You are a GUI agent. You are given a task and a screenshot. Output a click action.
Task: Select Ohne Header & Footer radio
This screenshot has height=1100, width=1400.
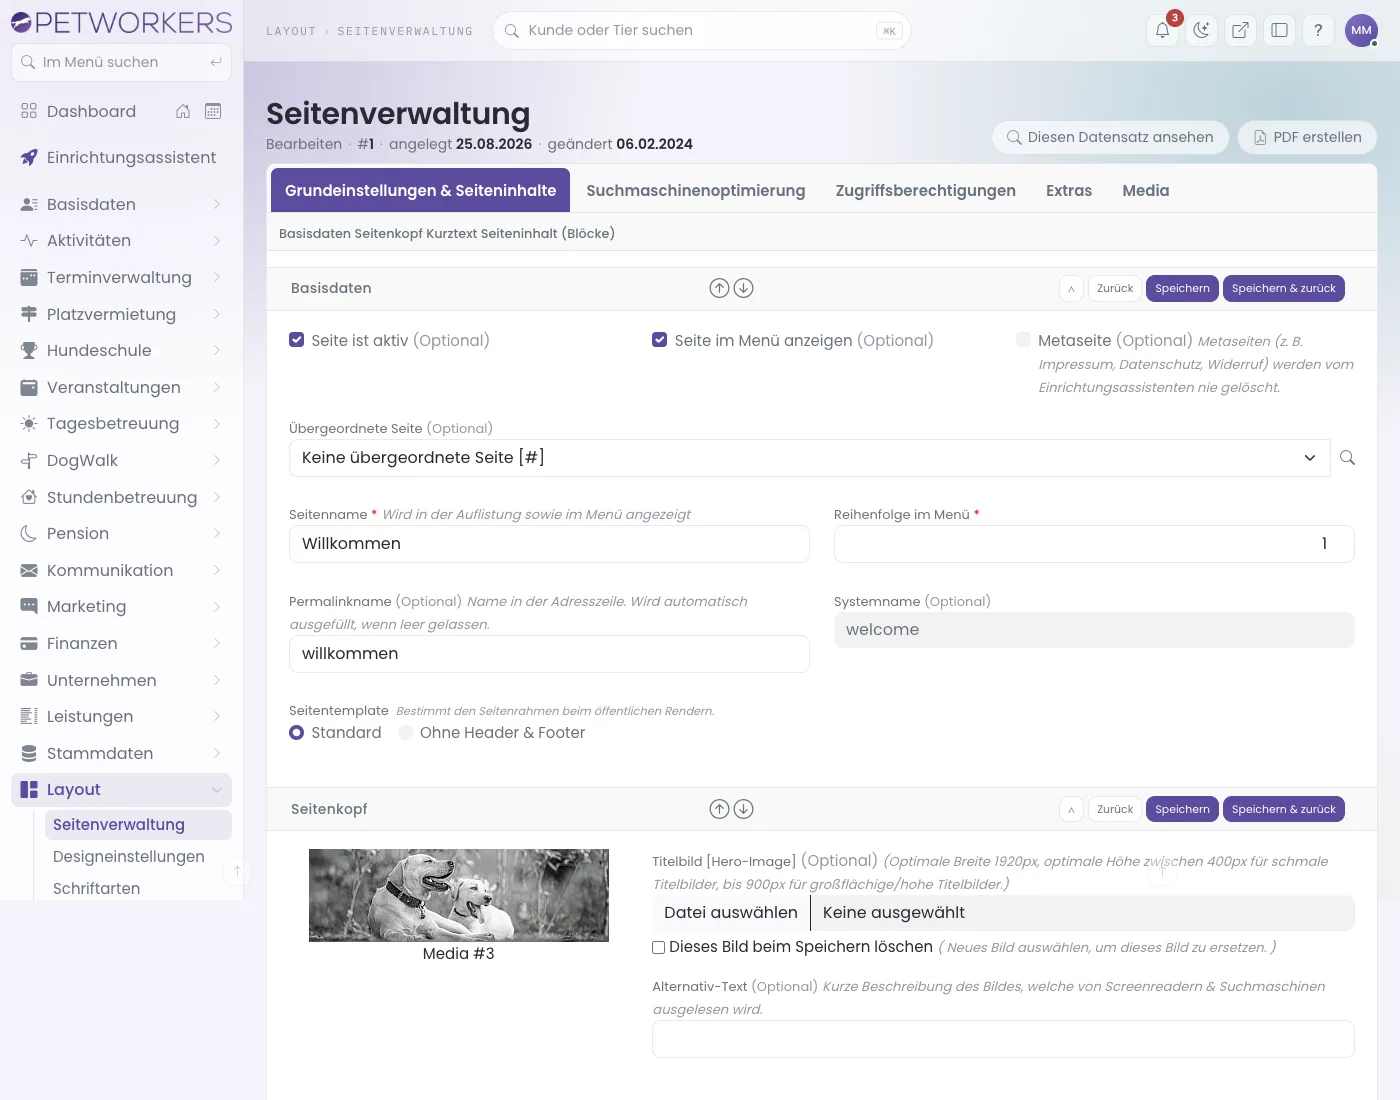point(405,732)
